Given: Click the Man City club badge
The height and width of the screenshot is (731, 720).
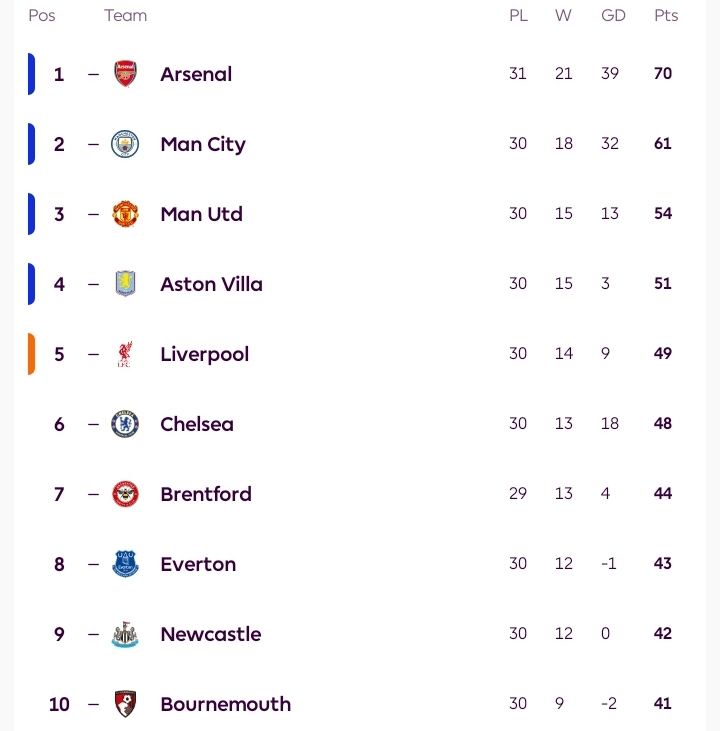Looking at the screenshot, I should pos(125,144).
